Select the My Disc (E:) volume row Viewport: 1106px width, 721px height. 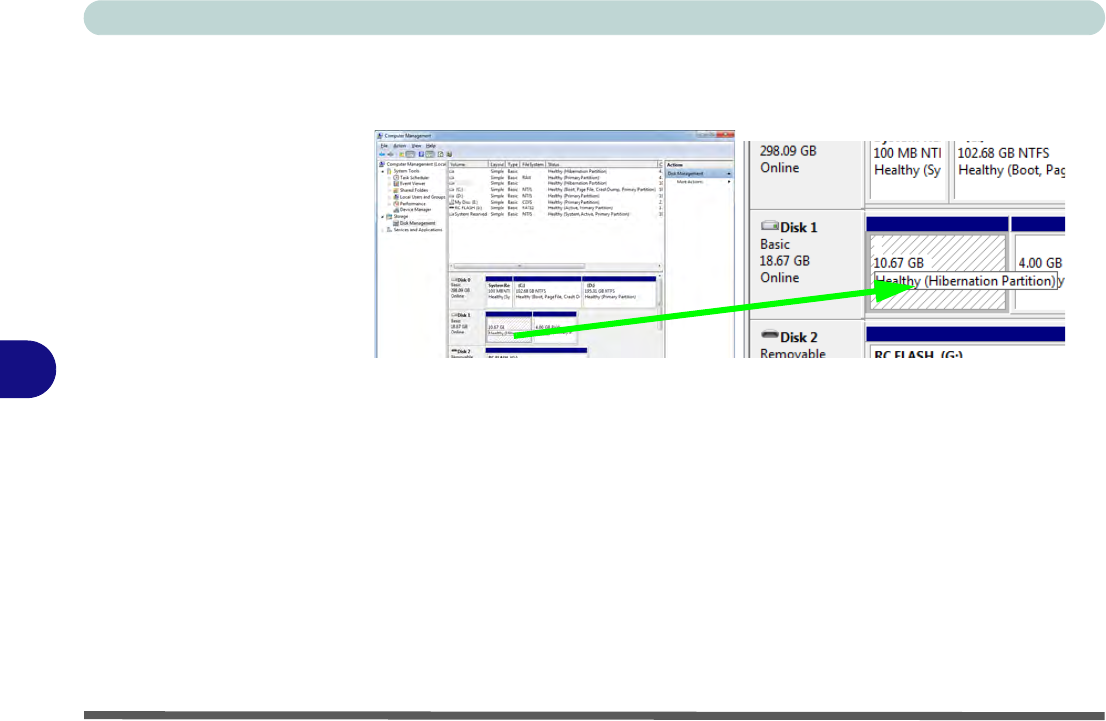(556, 202)
